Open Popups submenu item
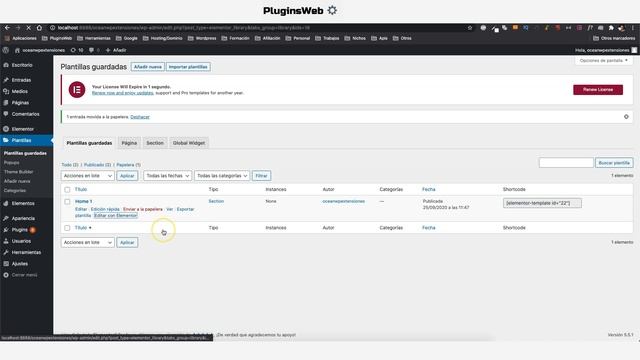The image size is (640, 360). [x=11, y=162]
